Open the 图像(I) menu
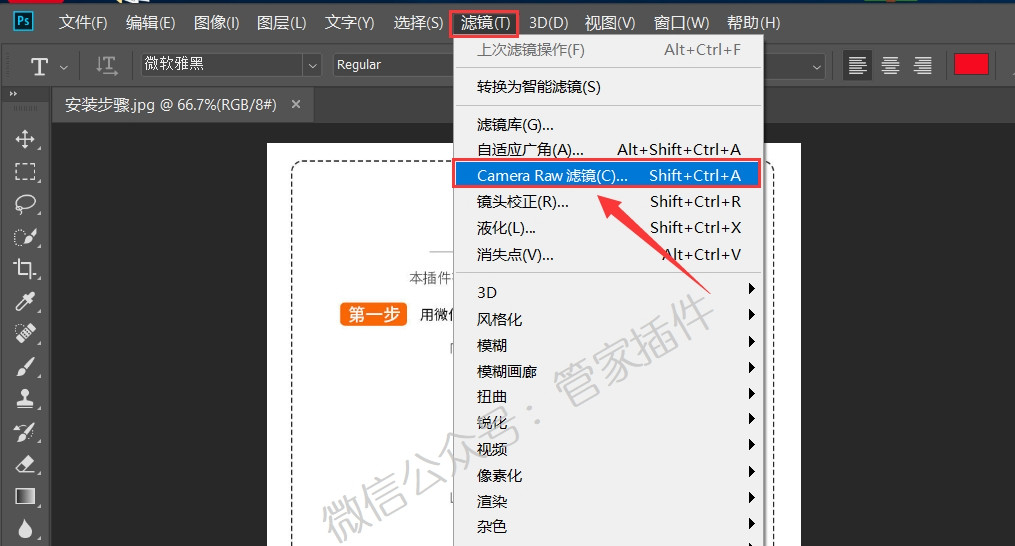Viewport: 1015px width, 546px height. (216, 23)
